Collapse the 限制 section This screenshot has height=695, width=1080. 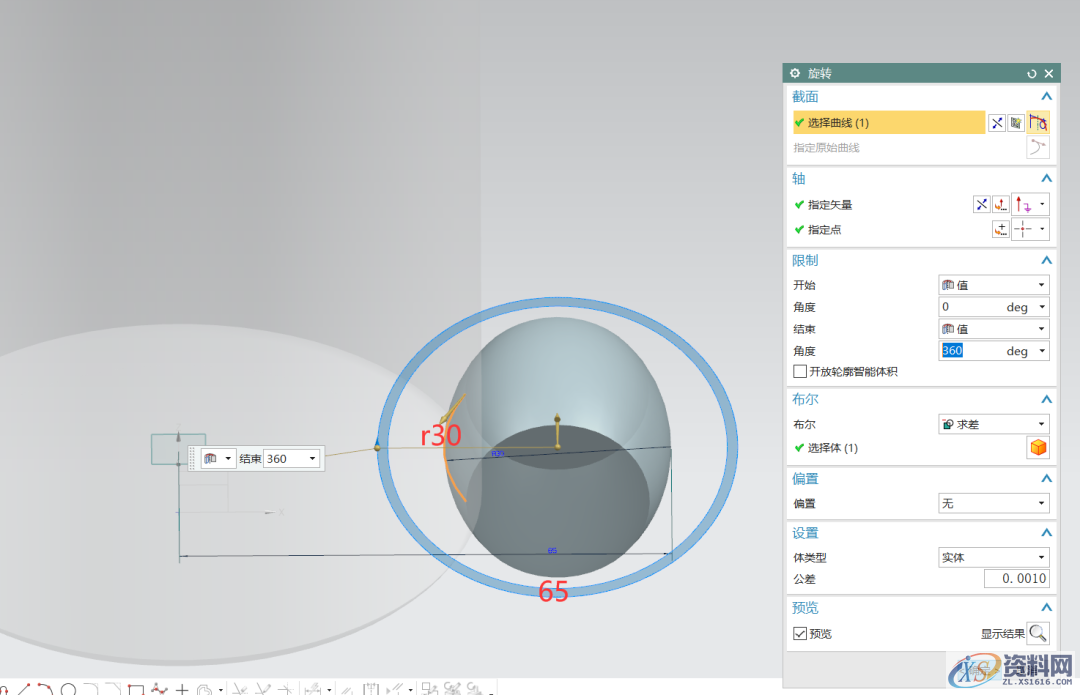[1045, 260]
